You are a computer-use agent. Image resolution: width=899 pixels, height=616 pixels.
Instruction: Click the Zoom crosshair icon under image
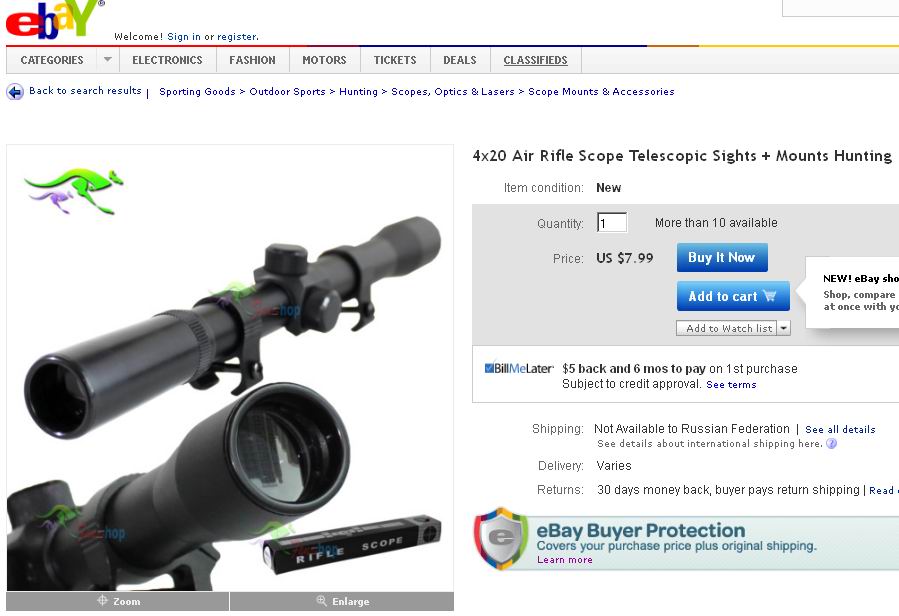[x=103, y=601]
